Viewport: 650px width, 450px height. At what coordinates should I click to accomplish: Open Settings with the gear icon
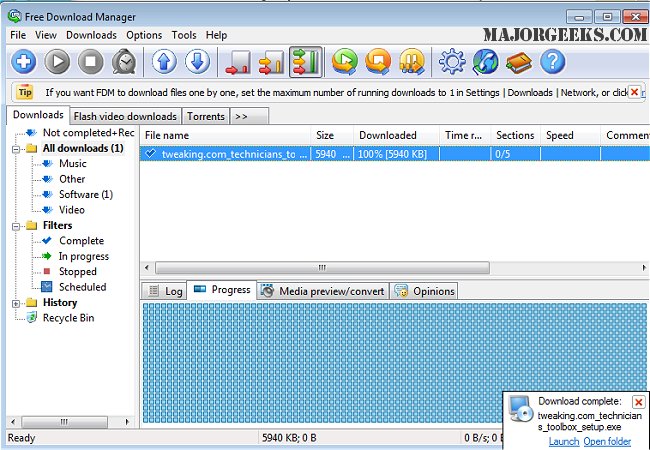453,62
